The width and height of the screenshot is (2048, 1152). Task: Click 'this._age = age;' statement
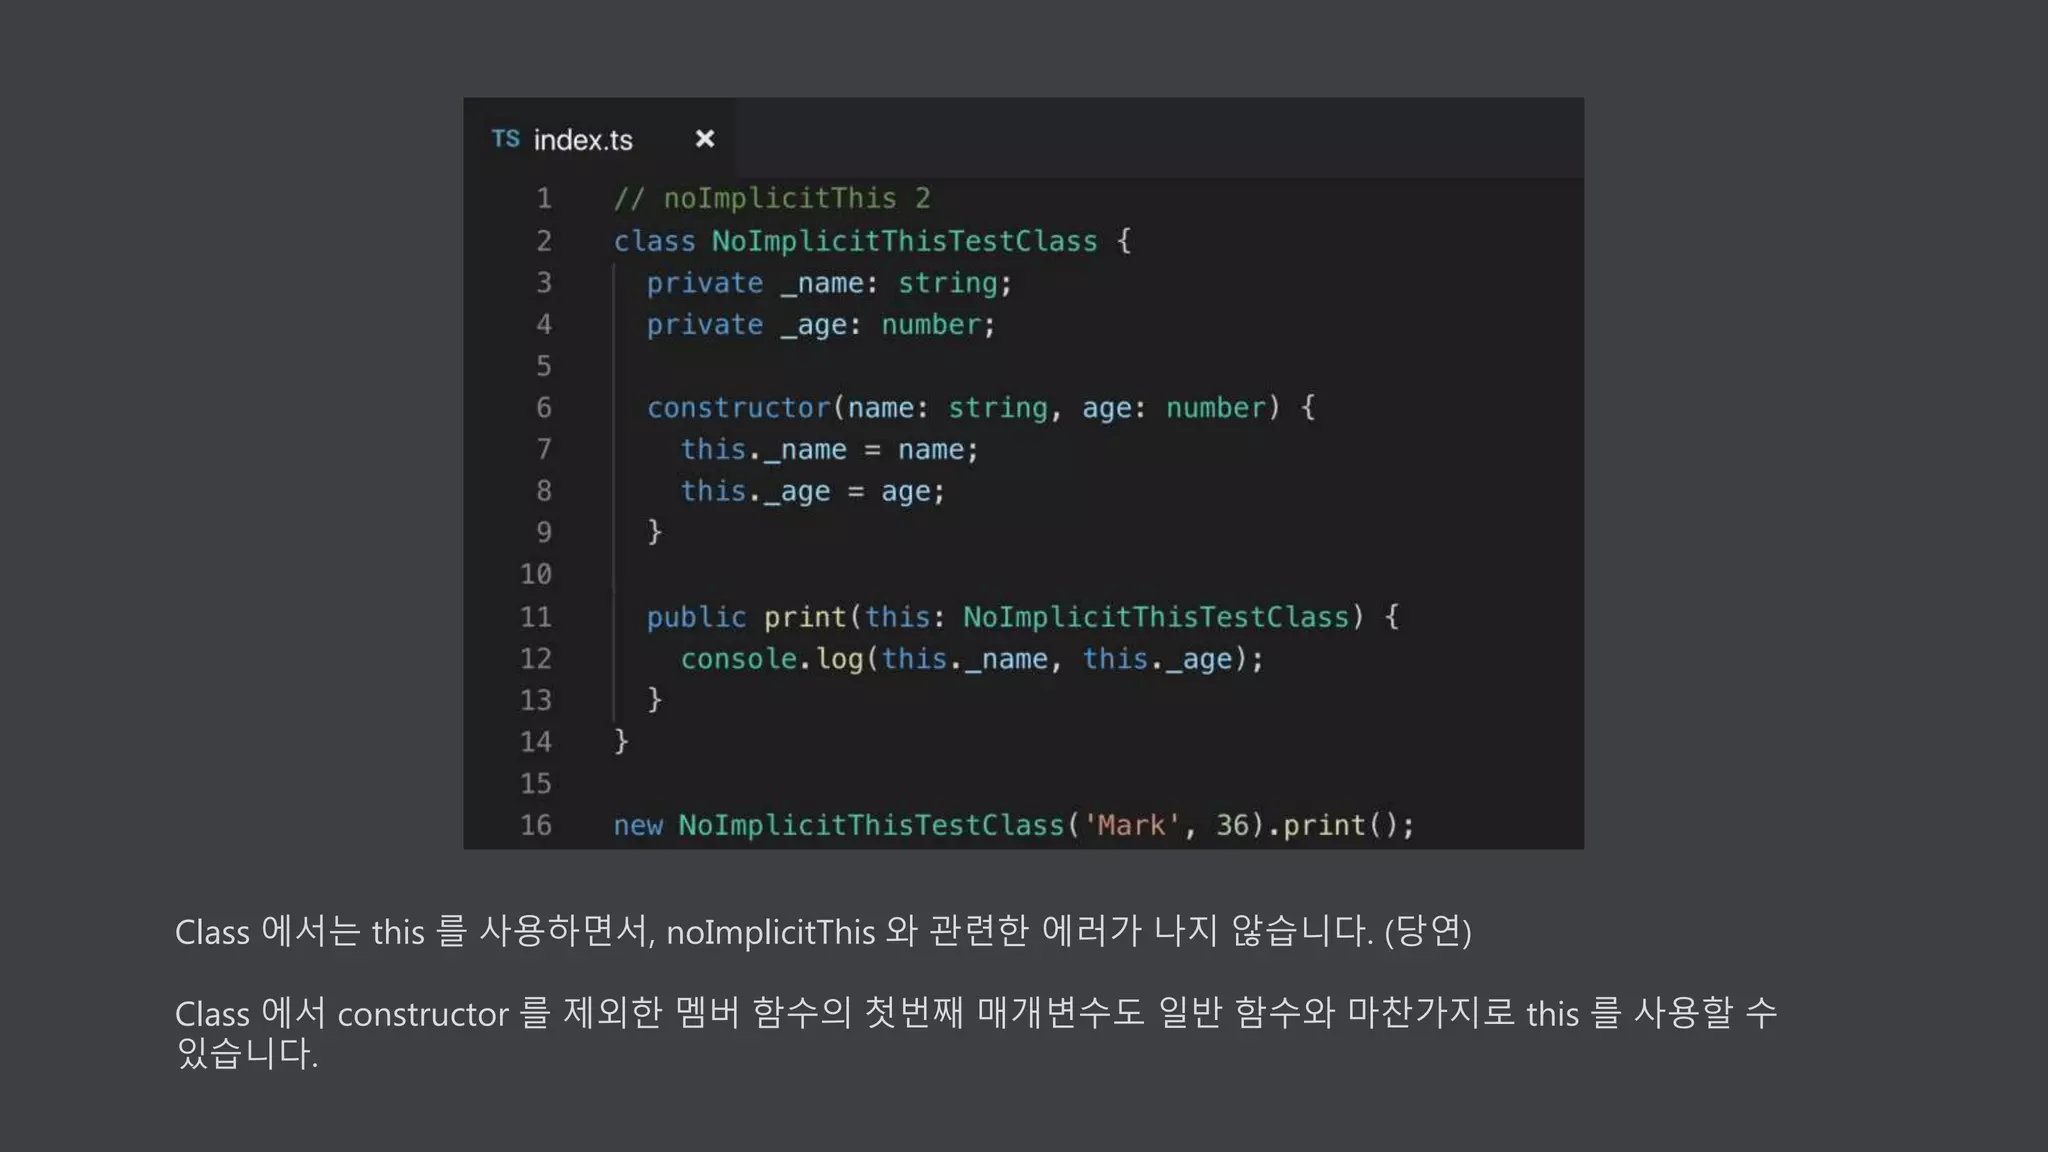click(812, 492)
